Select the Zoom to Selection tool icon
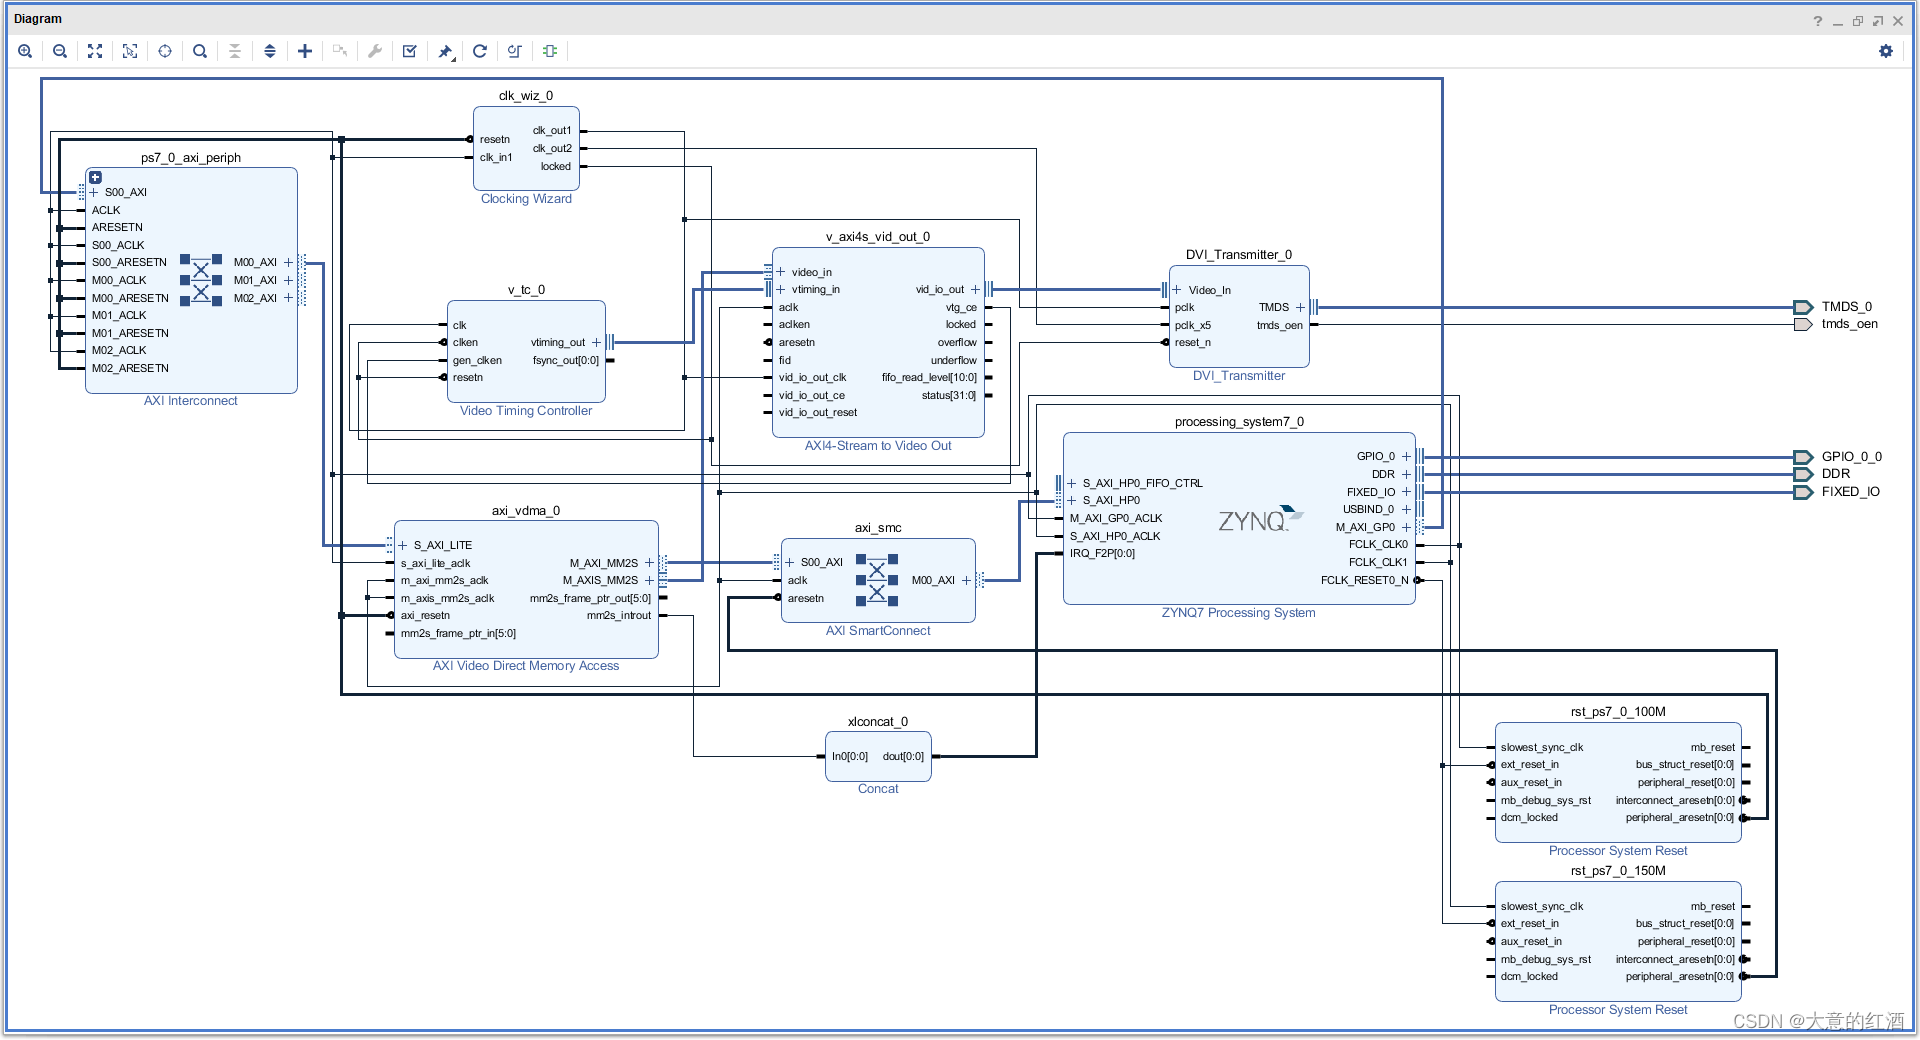Screen dimensions: 1920x1040 (130, 51)
